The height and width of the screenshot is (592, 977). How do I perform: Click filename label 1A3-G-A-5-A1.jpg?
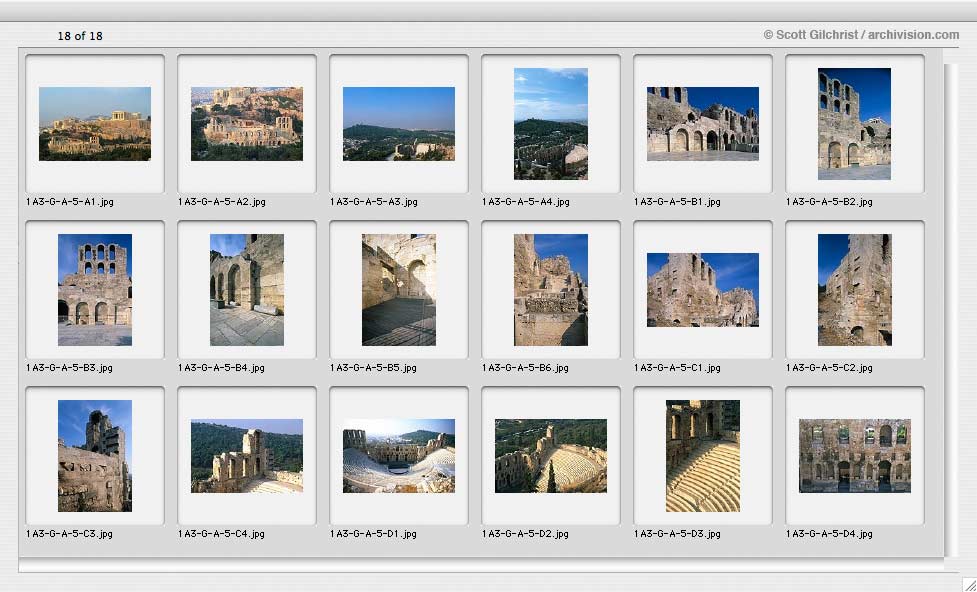tap(70, 202)
